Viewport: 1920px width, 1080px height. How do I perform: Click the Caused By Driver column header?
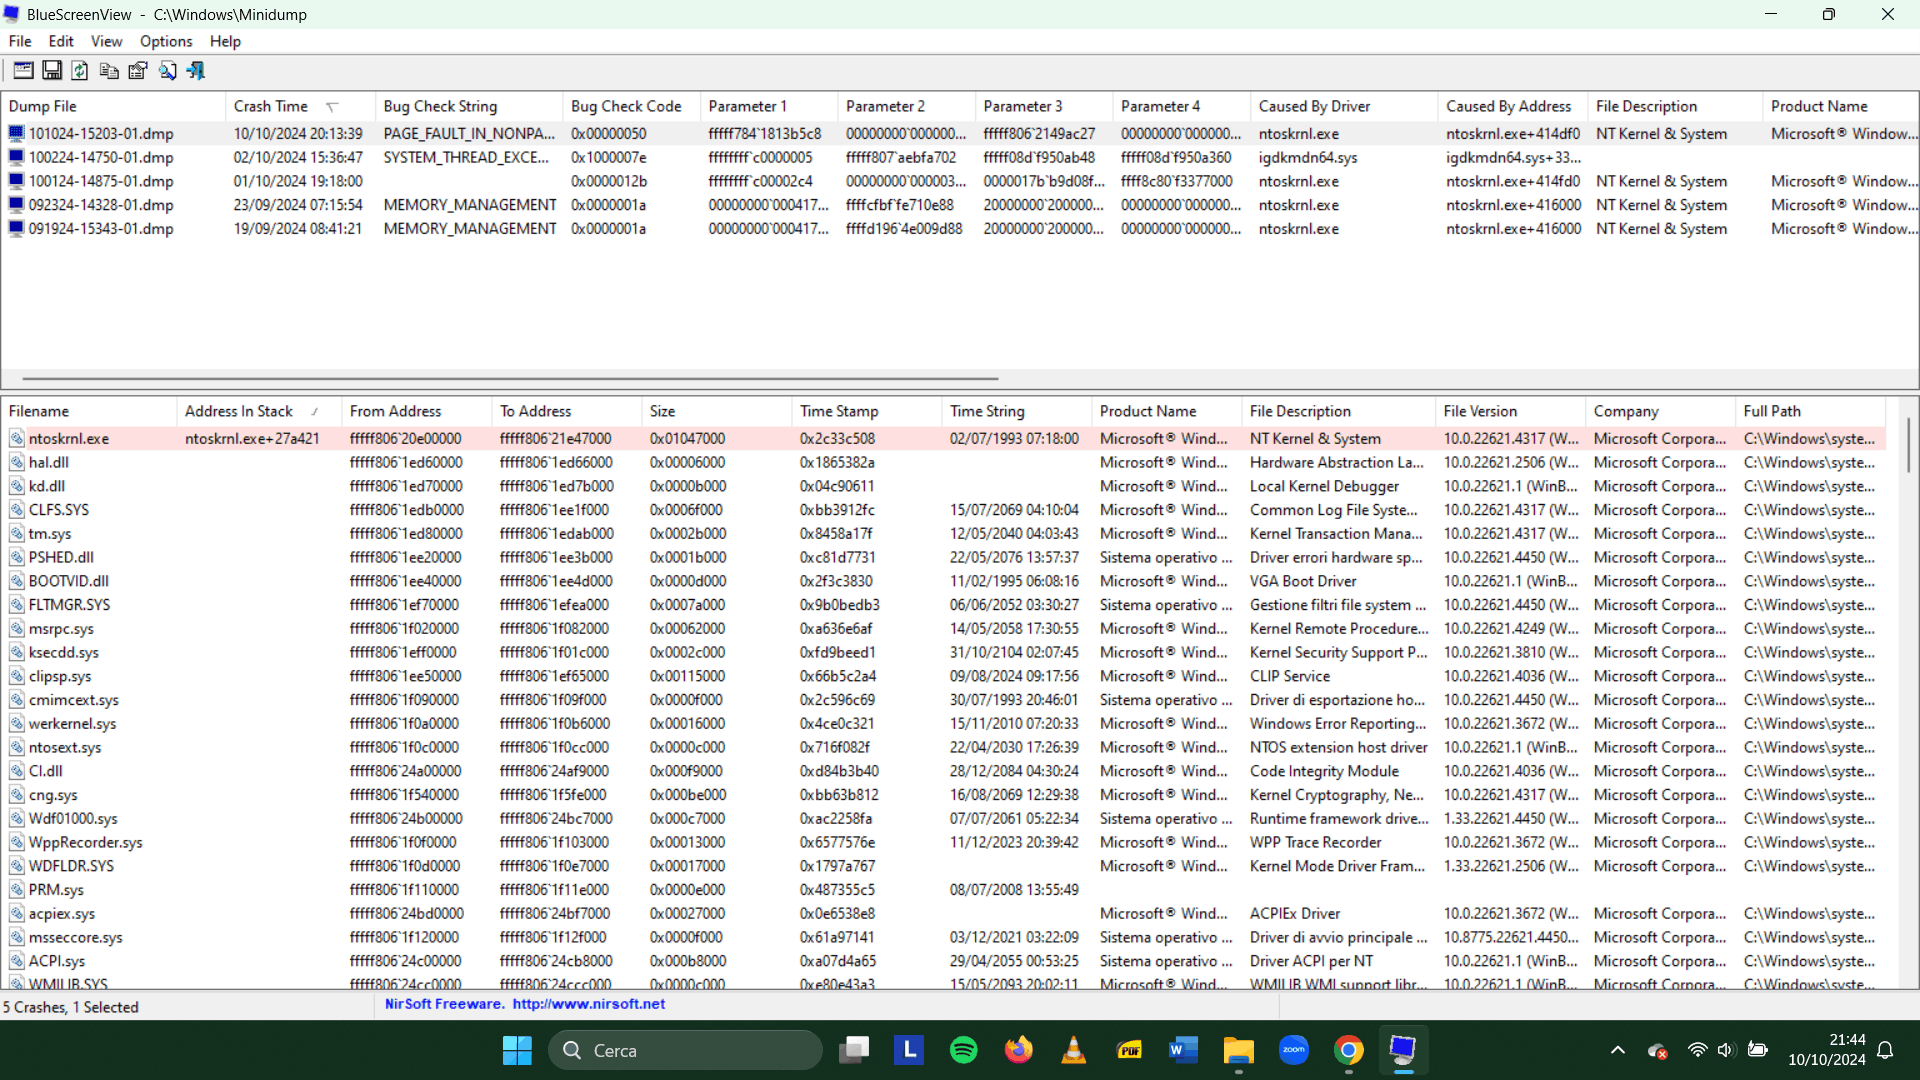tap(1314, 106)
